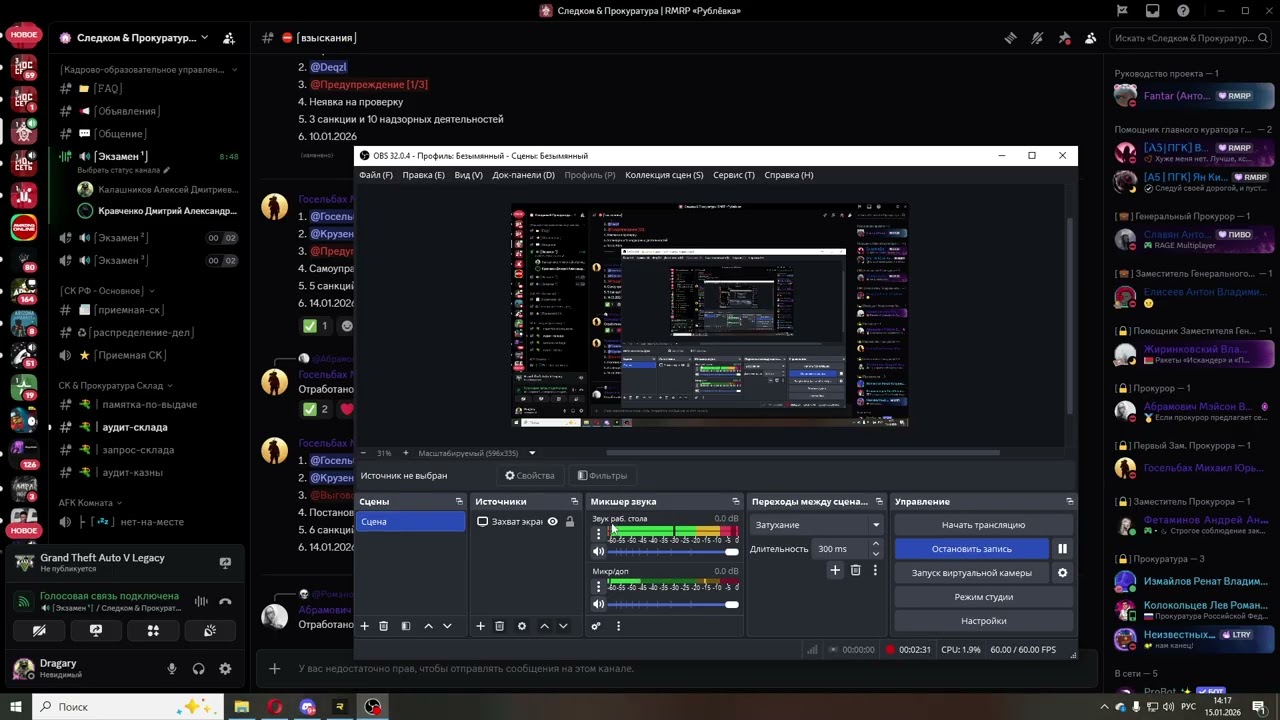The image size is (1280, 720).
Task: Adjust Микр/доп volume slider
Action: [673, 605]
